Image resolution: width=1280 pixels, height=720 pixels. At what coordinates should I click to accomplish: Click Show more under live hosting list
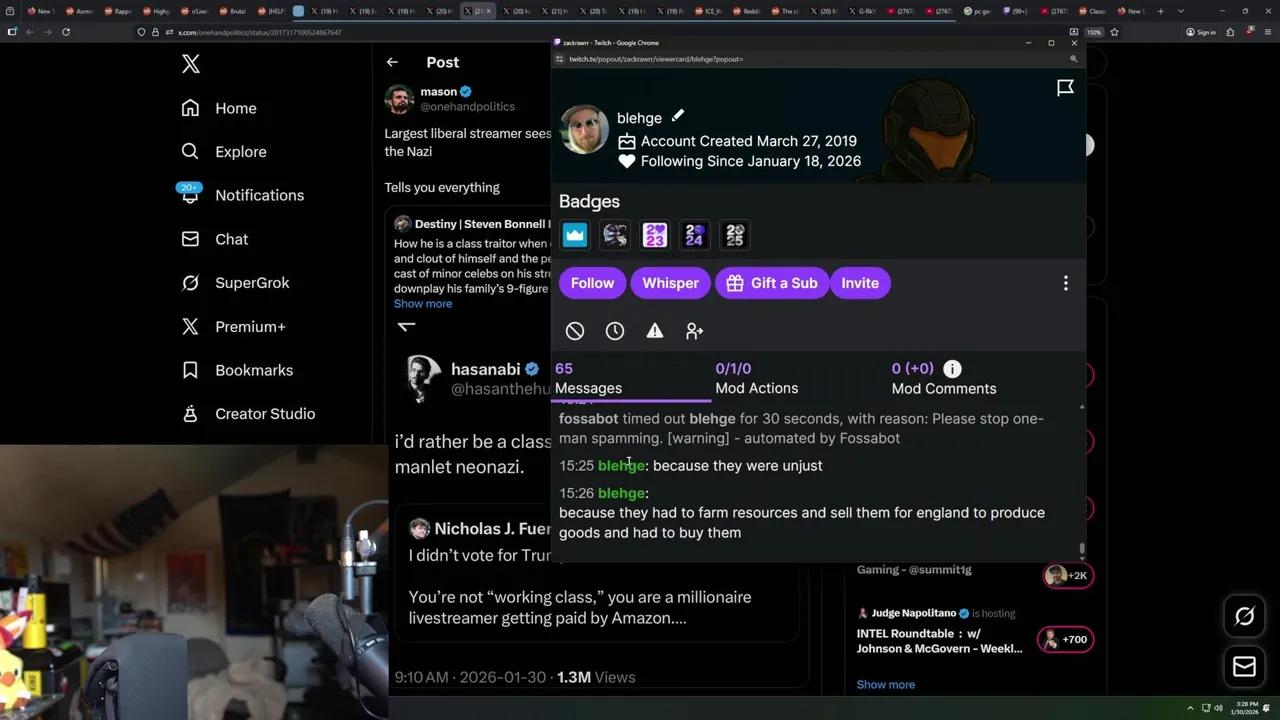pos(886,685)
